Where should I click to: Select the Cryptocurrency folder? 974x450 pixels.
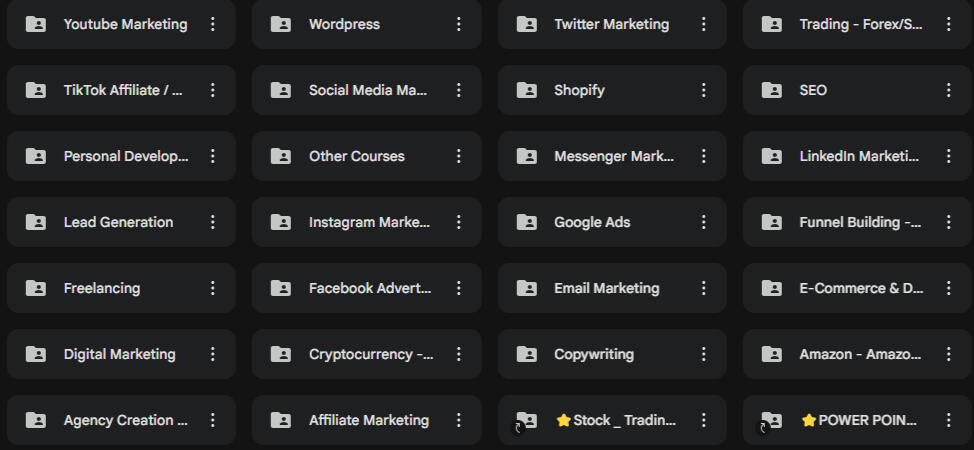click(x=370, y=354)
